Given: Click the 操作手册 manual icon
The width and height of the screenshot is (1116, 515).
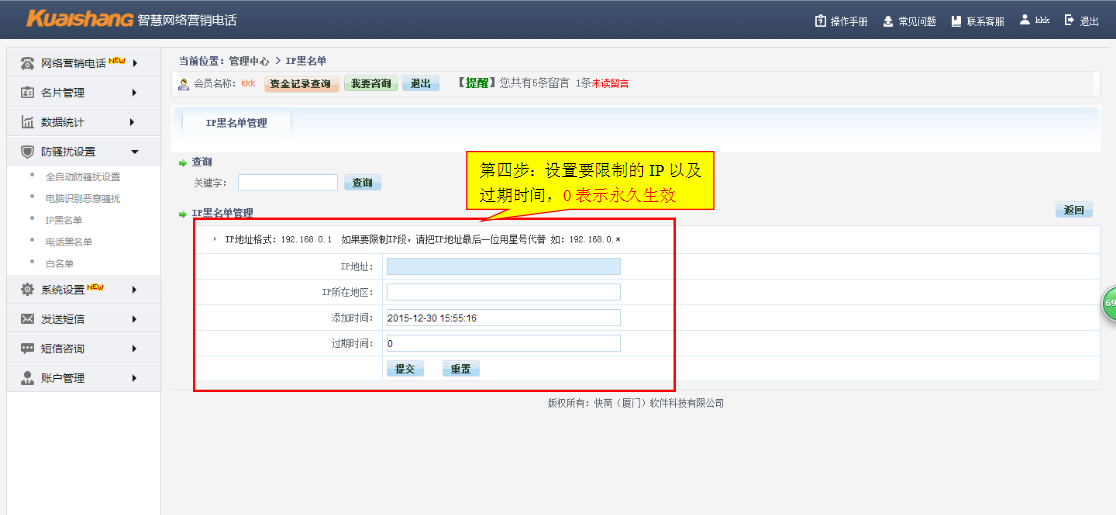Looking at the screenshot, I should coord(821,21).
